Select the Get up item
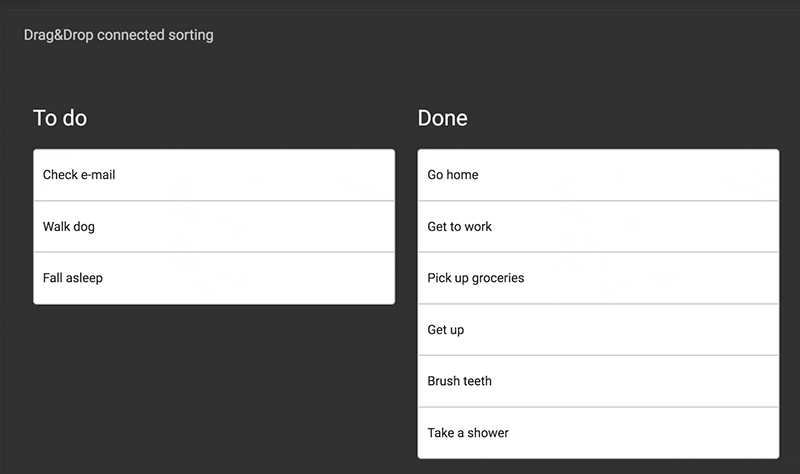 click(598, 330)
